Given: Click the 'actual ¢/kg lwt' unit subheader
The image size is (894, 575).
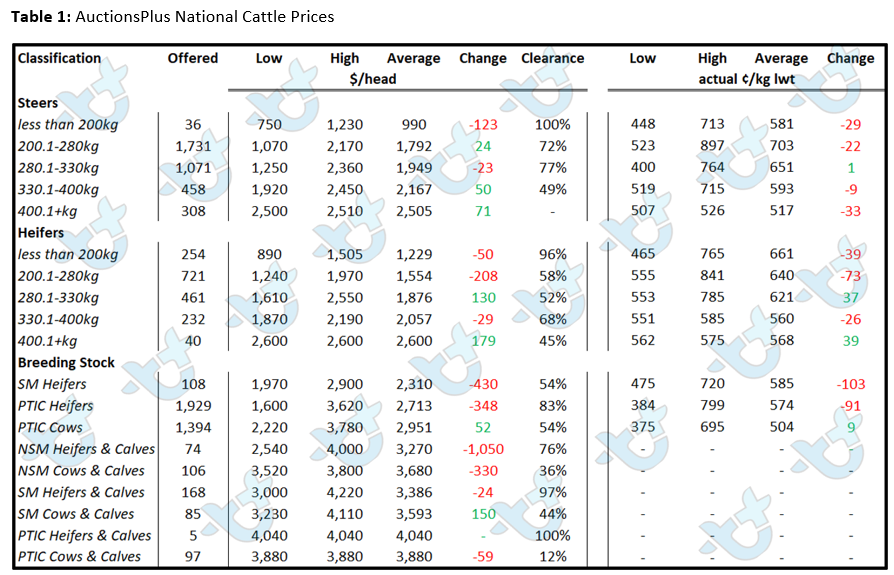Looking at the screenshot, I should pos(746,79).
